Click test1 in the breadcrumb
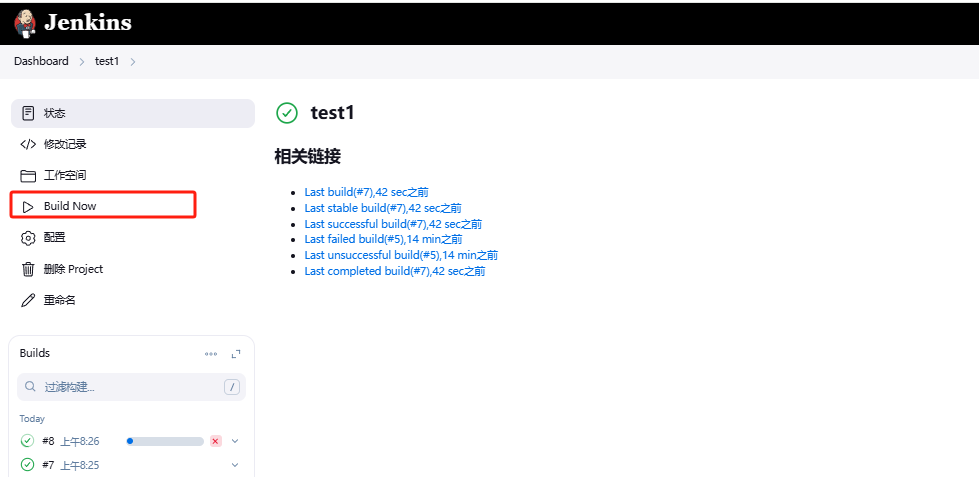The height and width of the screenshot is (477, 979). (107, 61)
